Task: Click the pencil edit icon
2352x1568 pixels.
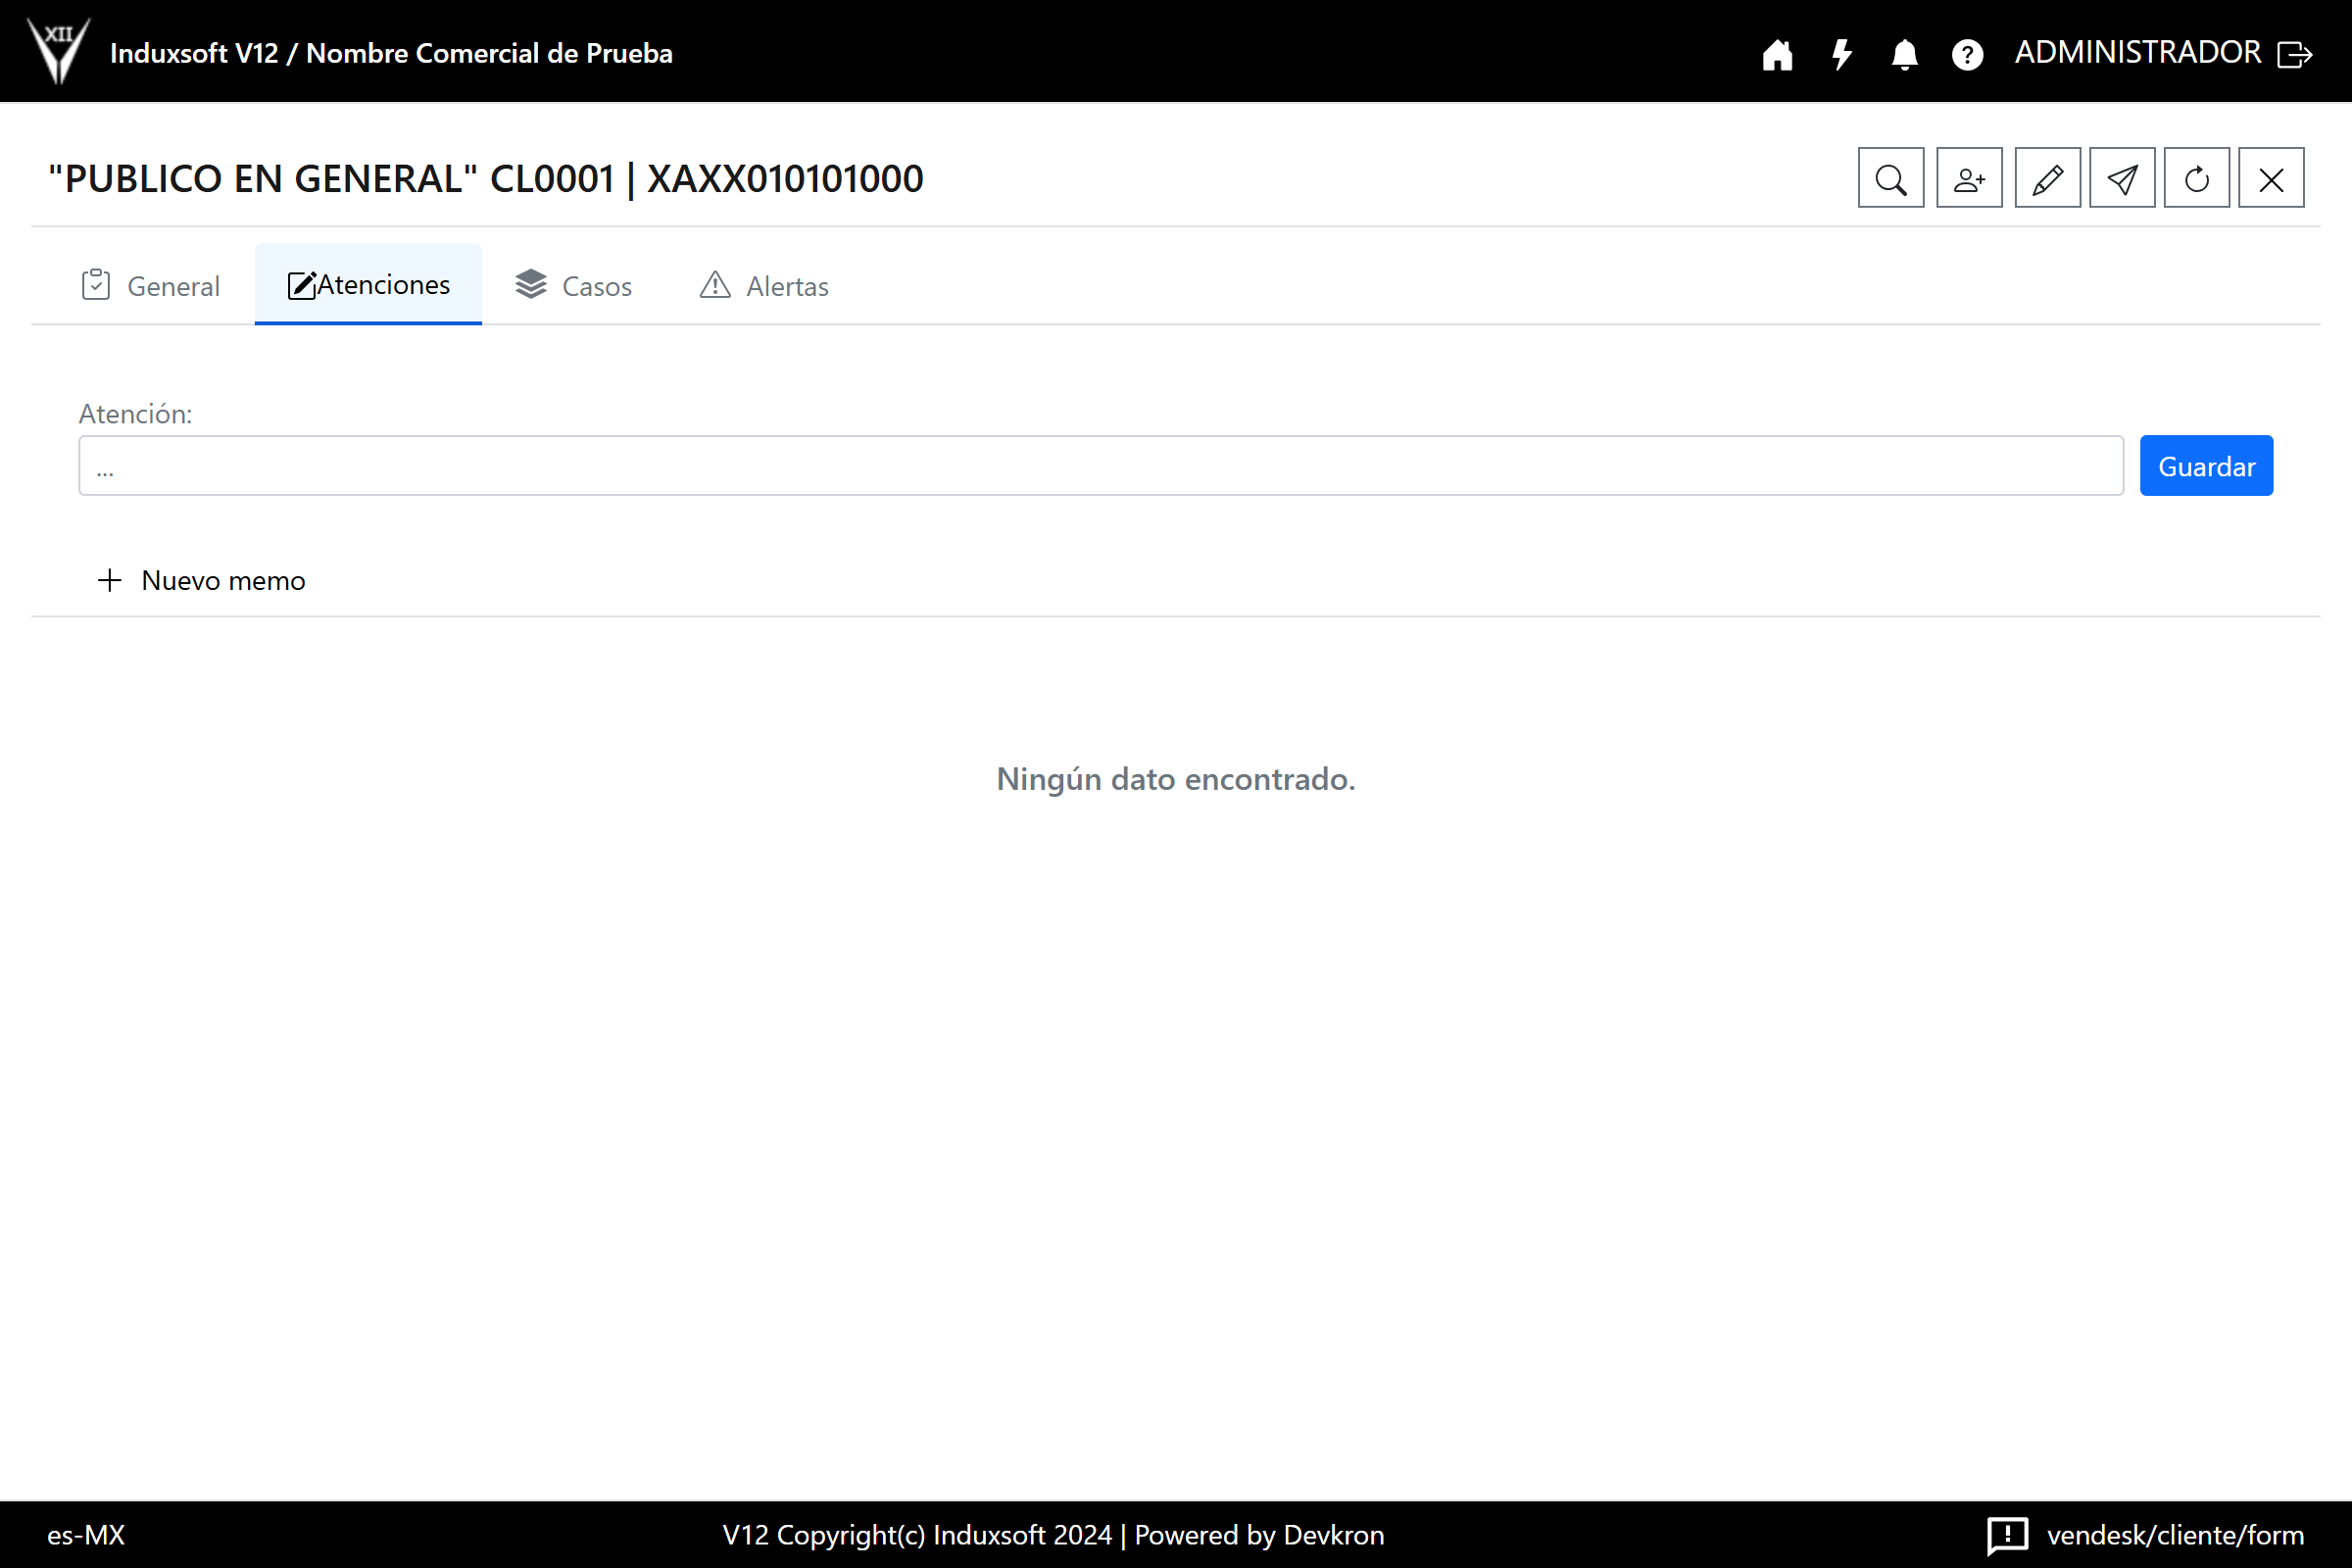Action: point(2047,179)
